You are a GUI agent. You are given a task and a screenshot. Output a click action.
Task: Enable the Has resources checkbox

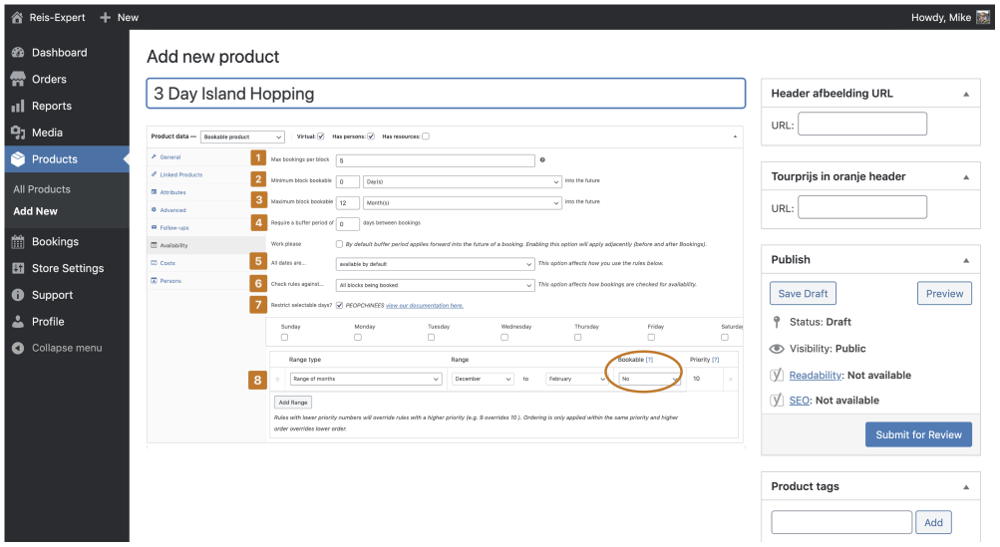(426, 136)
